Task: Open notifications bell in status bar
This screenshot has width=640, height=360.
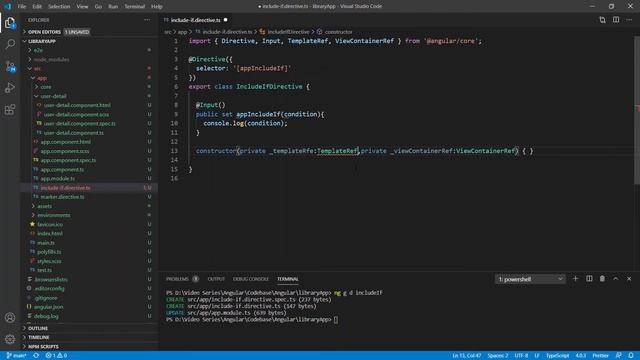Action: click(631, 356)
